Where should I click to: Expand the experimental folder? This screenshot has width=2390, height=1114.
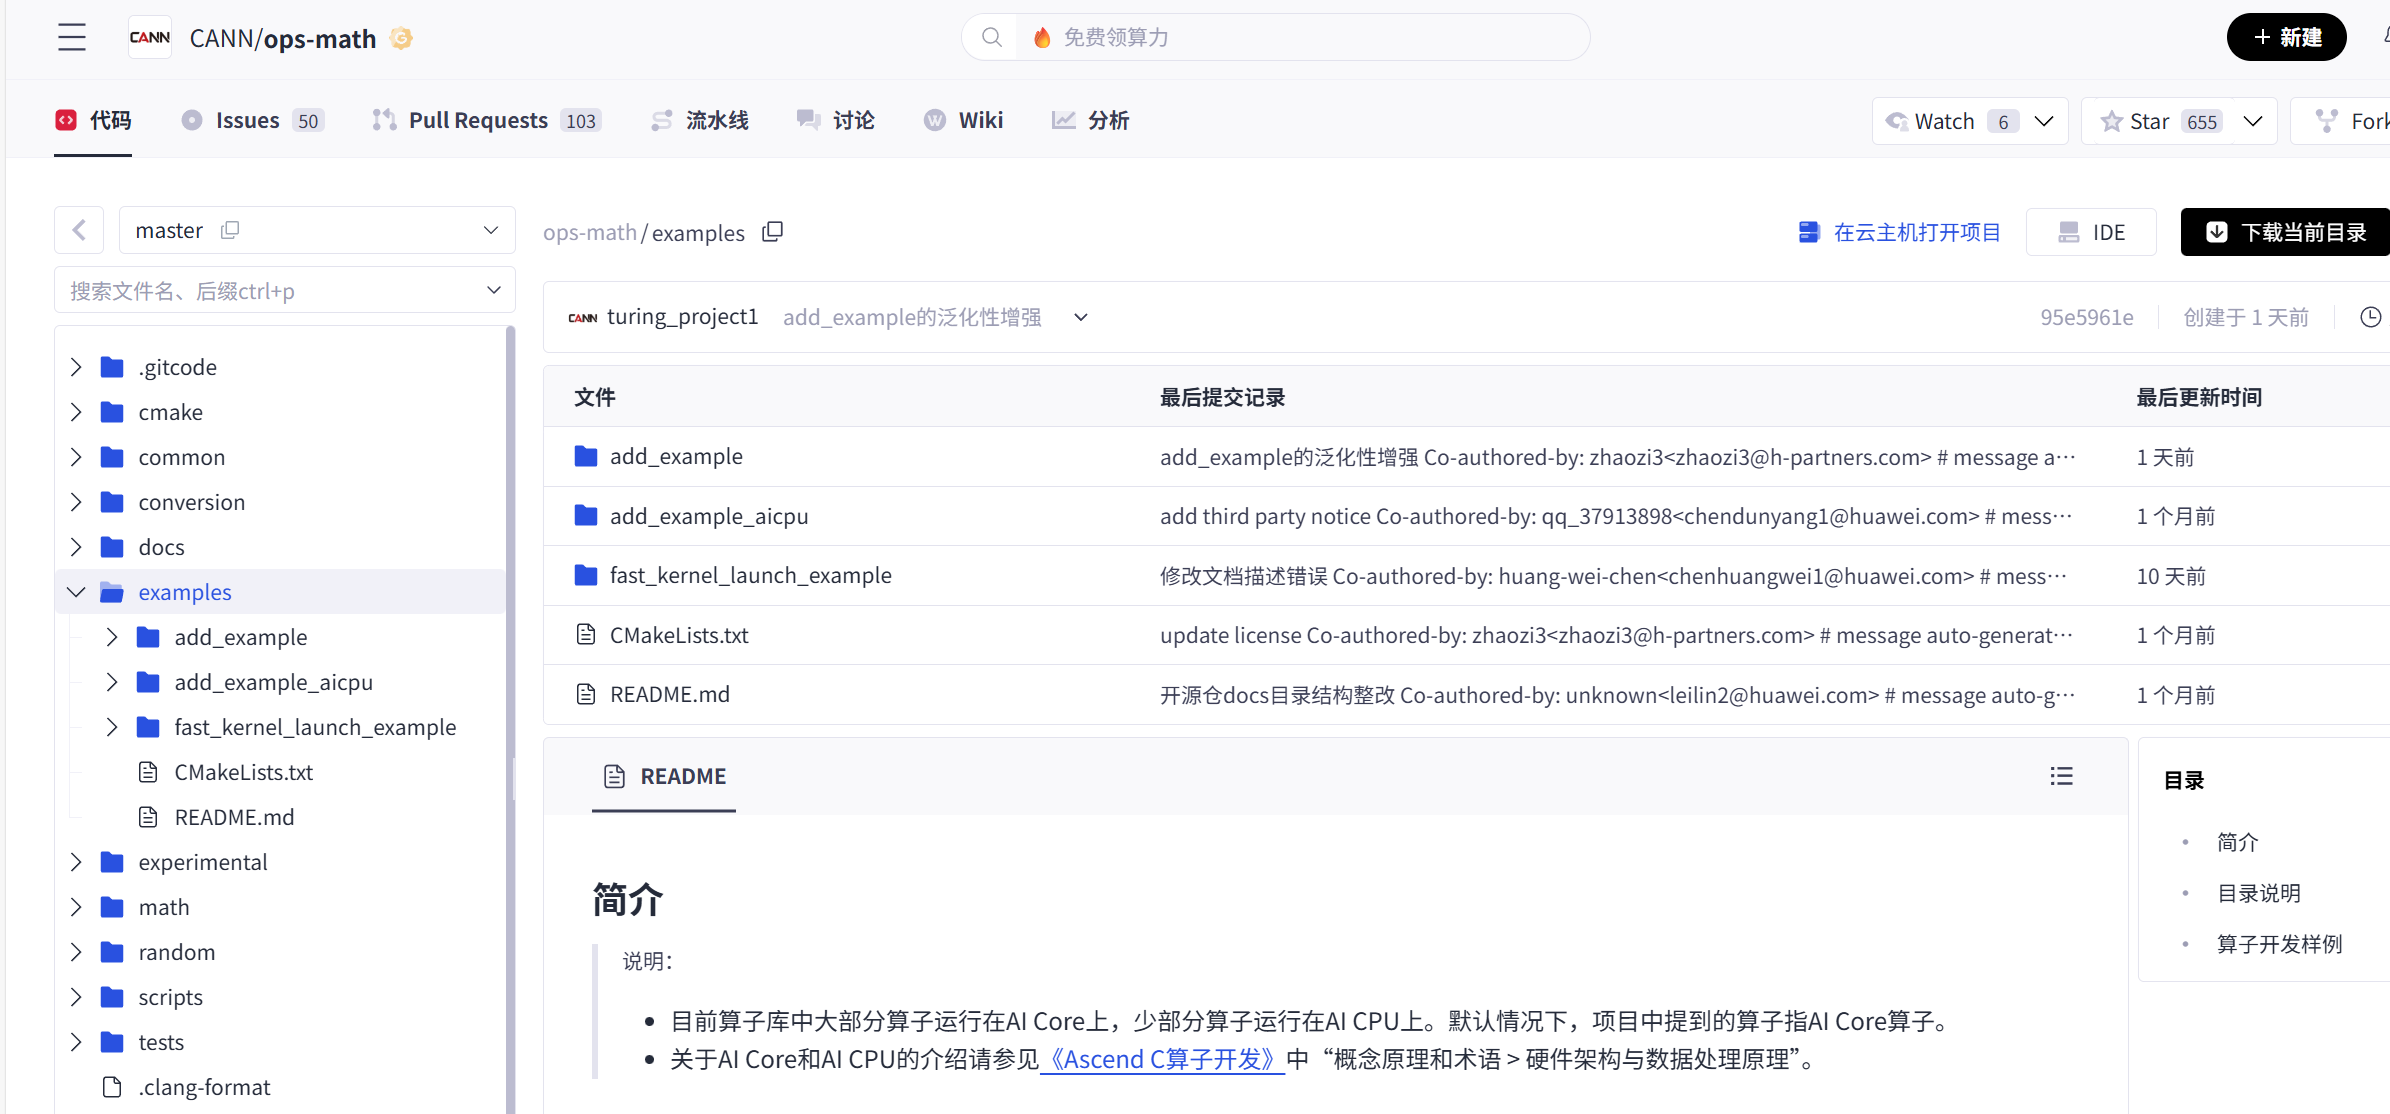(76, 862)
